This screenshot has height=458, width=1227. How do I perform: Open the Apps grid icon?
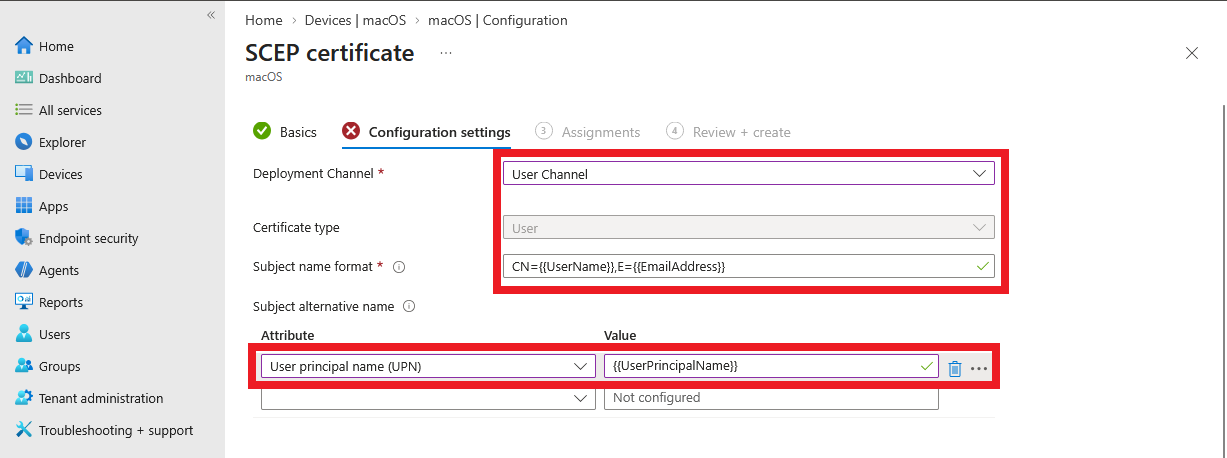tap(24, 206)
